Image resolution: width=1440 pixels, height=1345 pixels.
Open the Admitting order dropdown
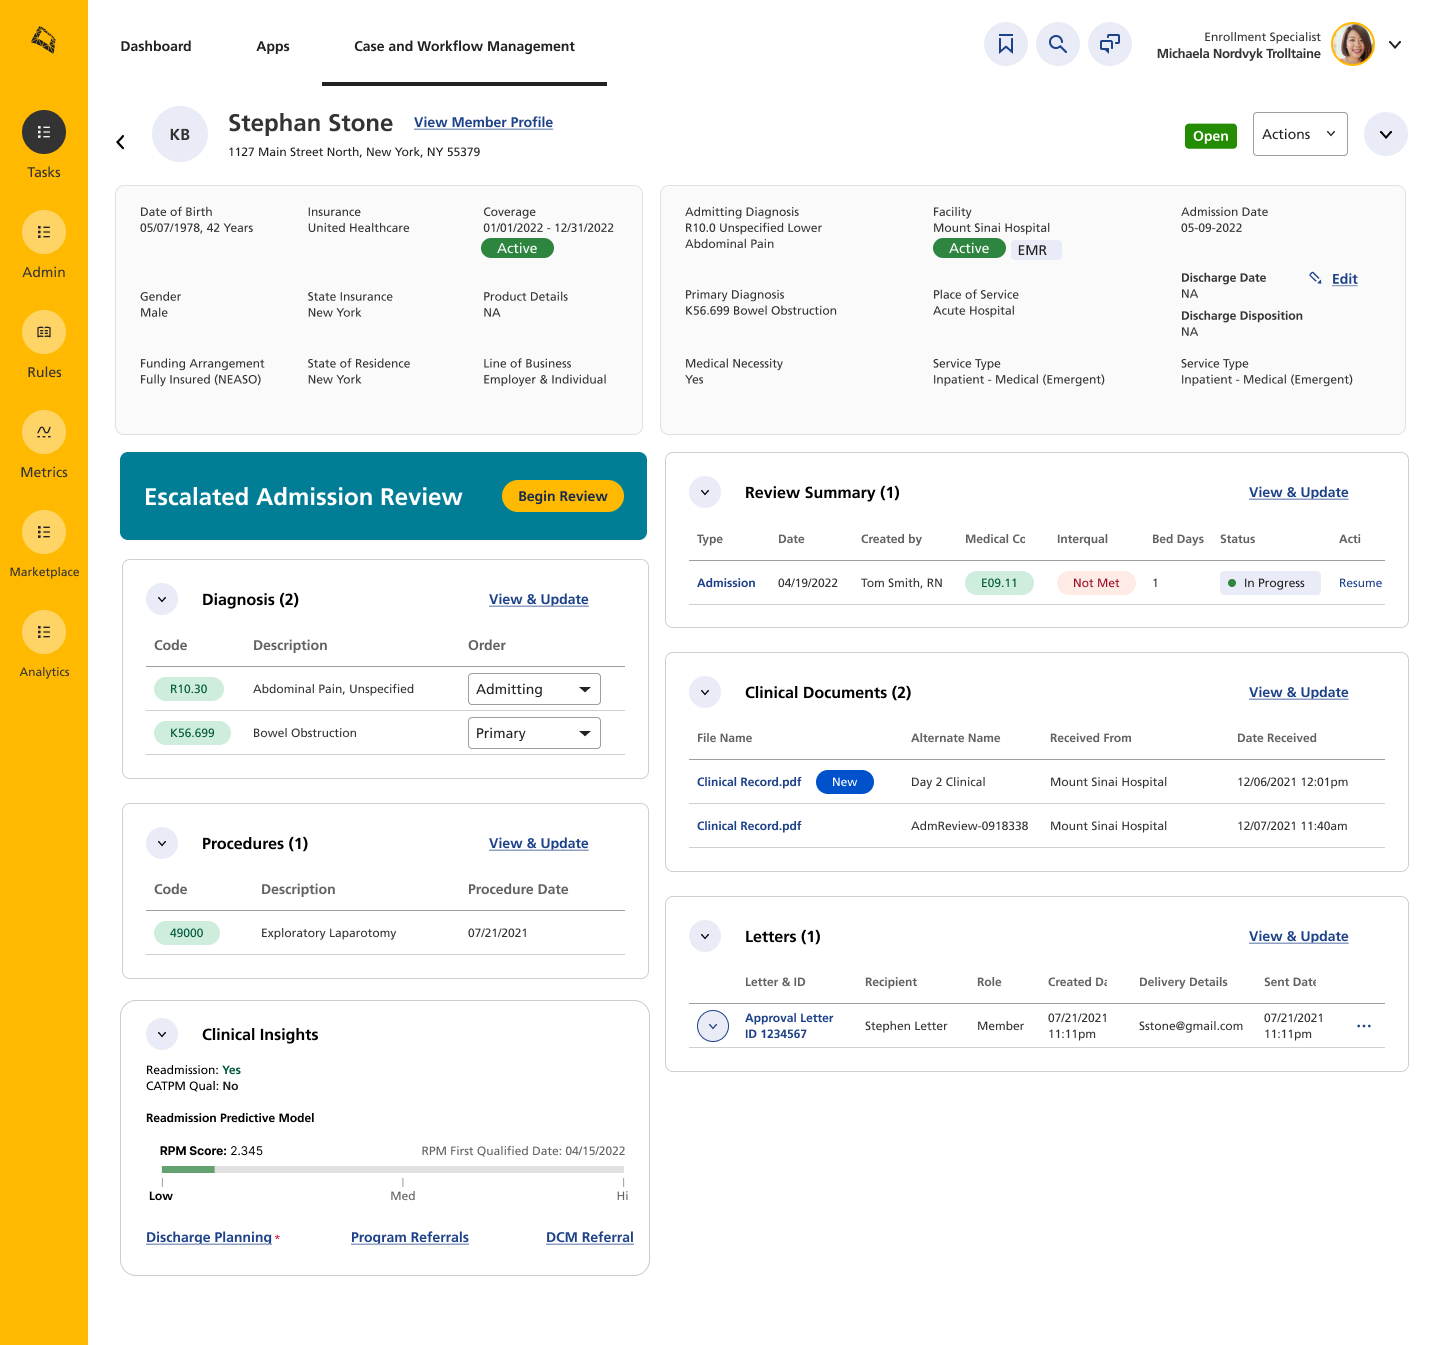(x=534, y=689)
